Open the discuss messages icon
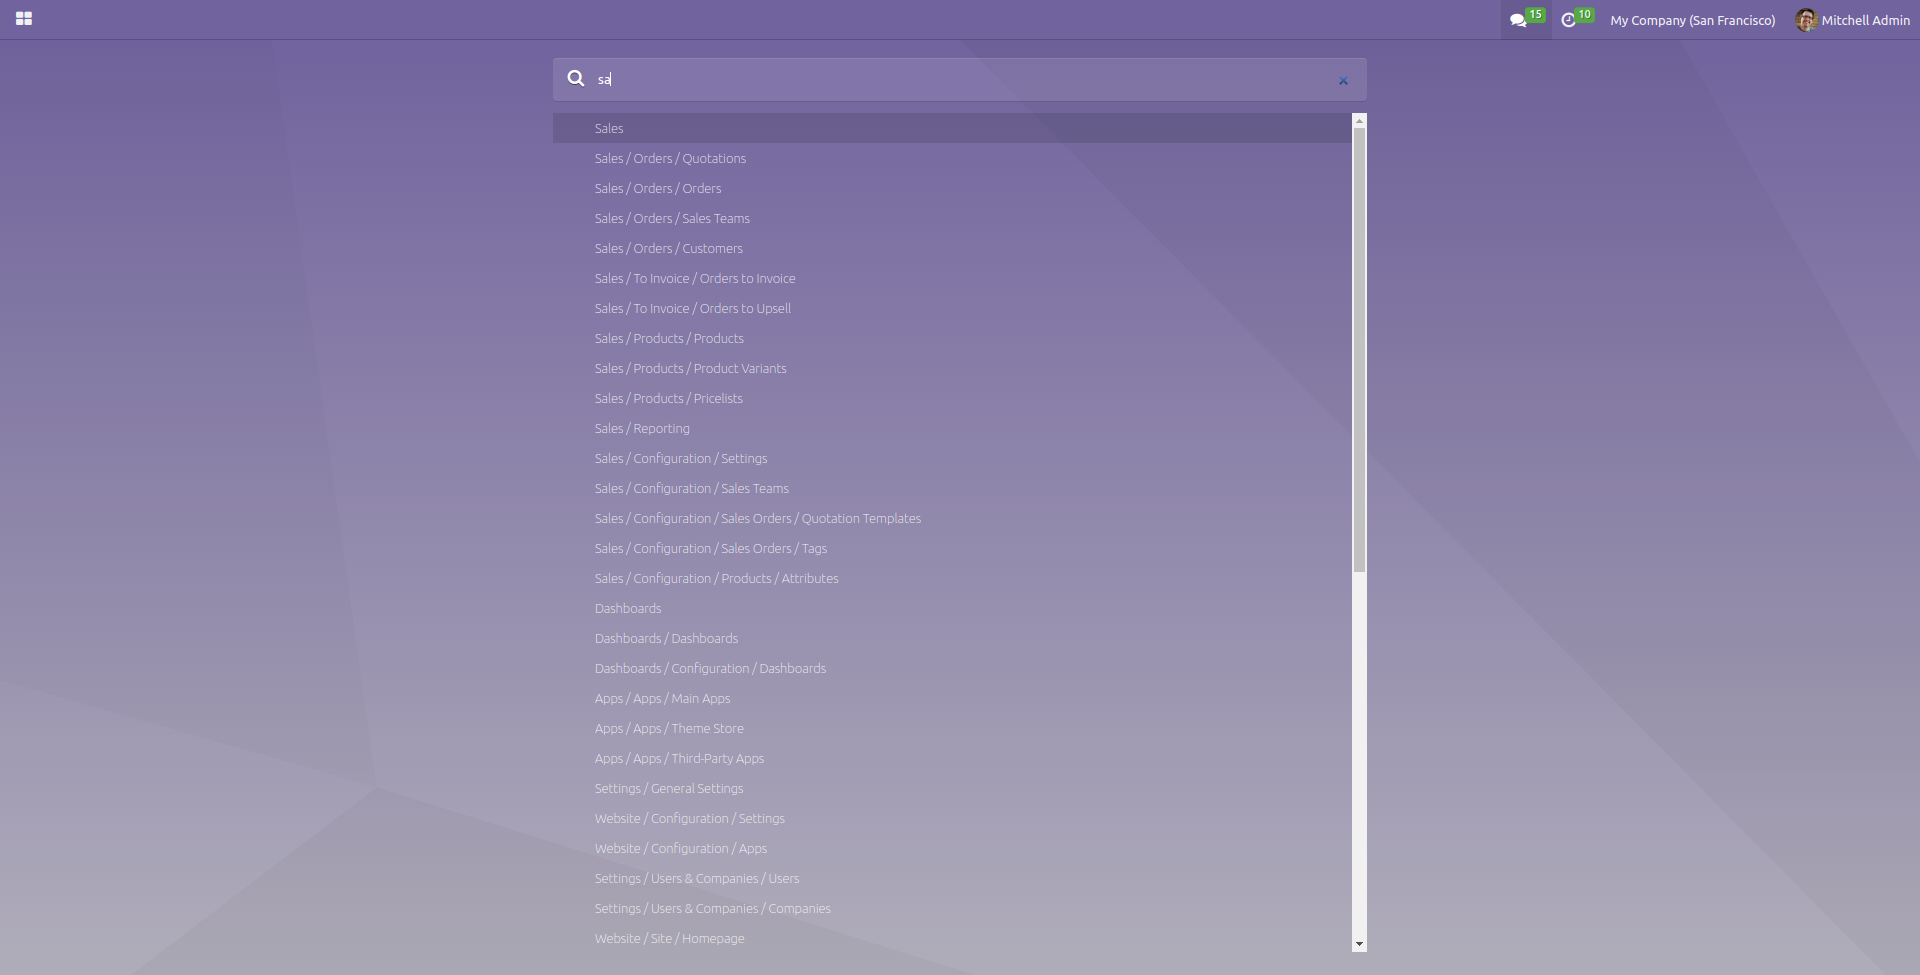 (1518, 20)
